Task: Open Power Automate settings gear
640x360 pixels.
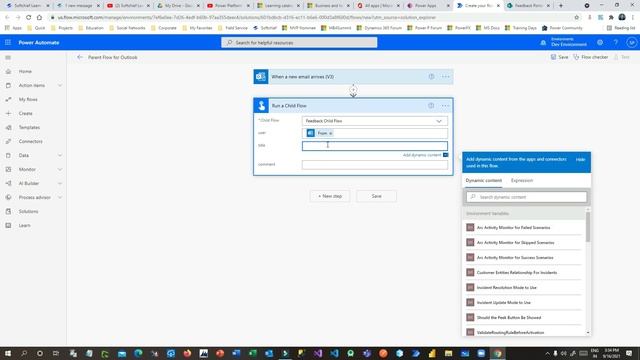Action: click(600, 42)
